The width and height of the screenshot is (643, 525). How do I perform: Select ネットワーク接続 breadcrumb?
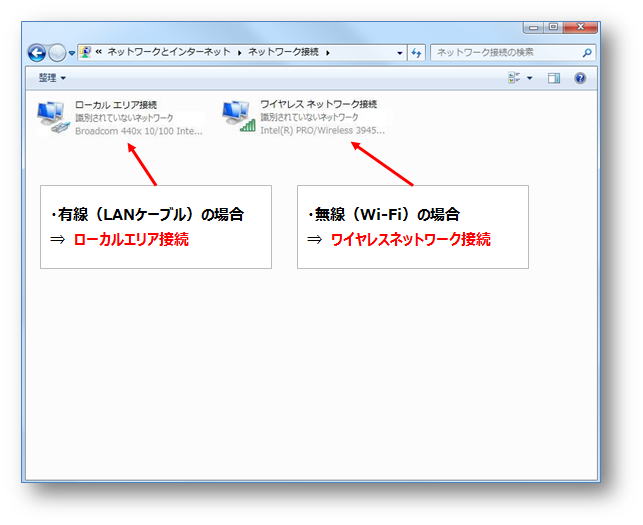(x=283, y=52)
